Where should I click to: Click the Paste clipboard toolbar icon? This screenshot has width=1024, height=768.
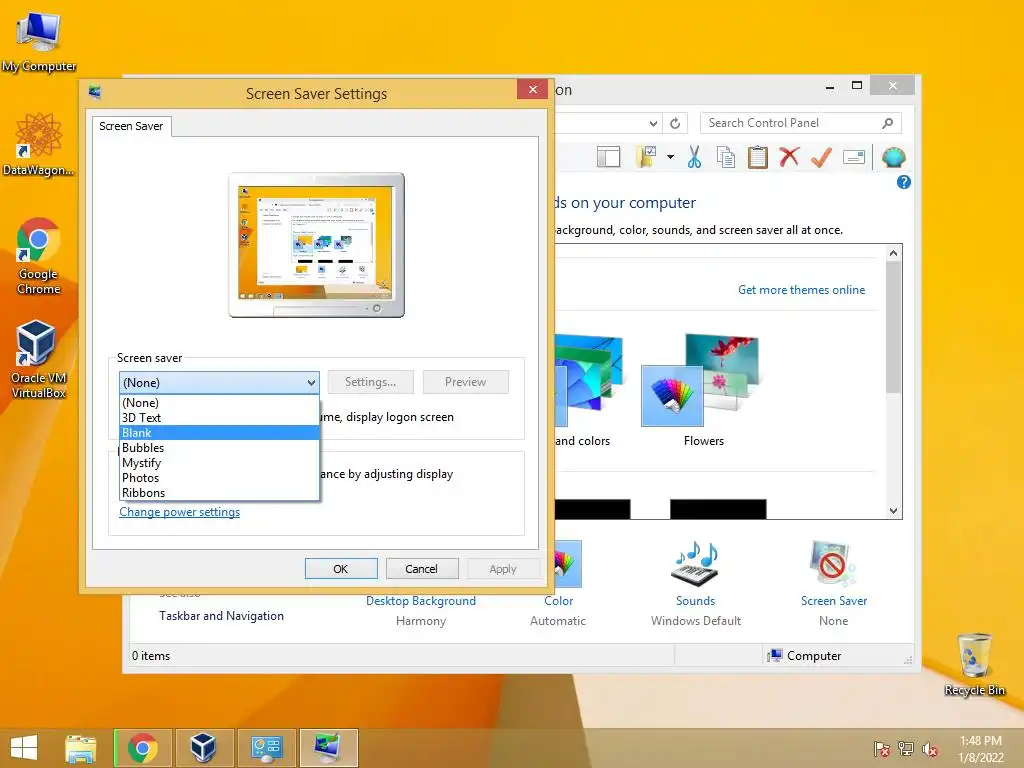(758, 157)
